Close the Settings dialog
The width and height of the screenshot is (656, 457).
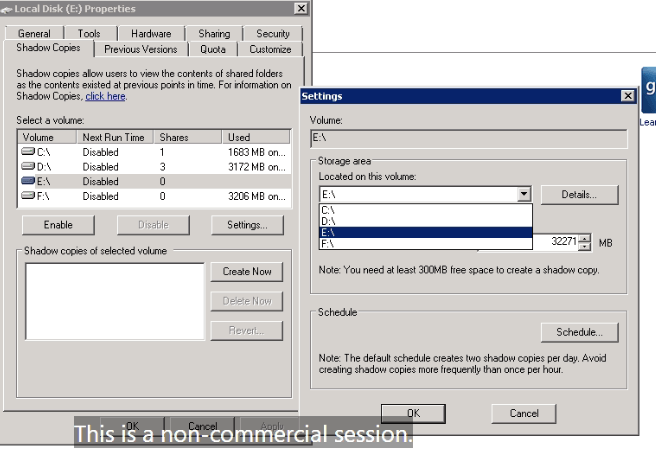[x=628, y=96]
